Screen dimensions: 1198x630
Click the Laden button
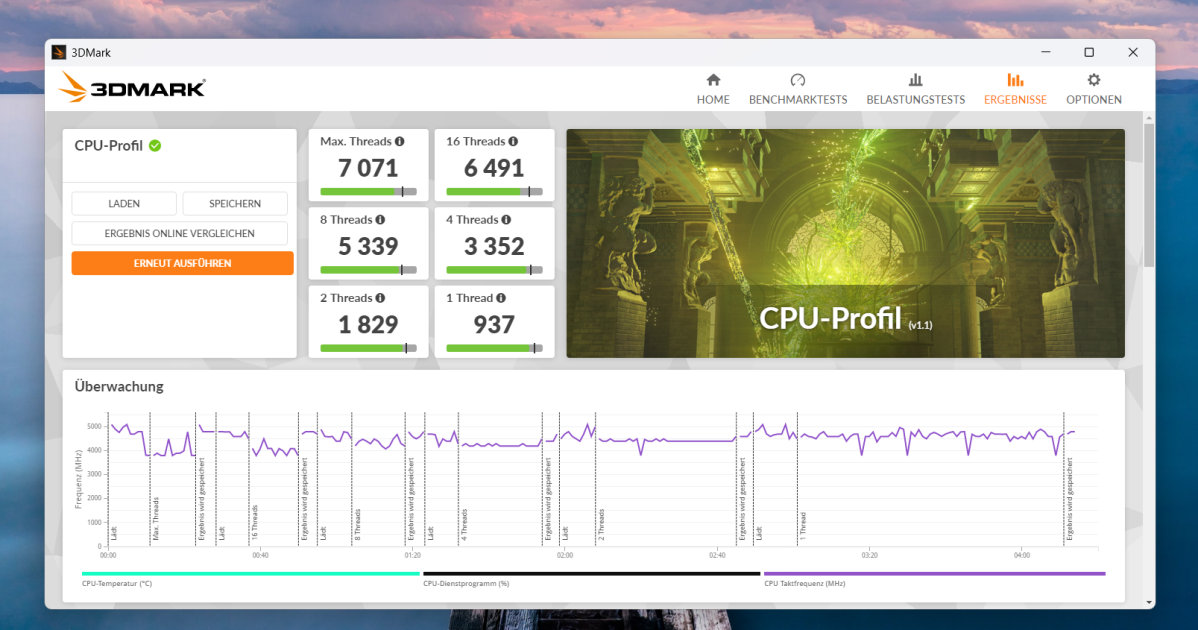point(124,204)
